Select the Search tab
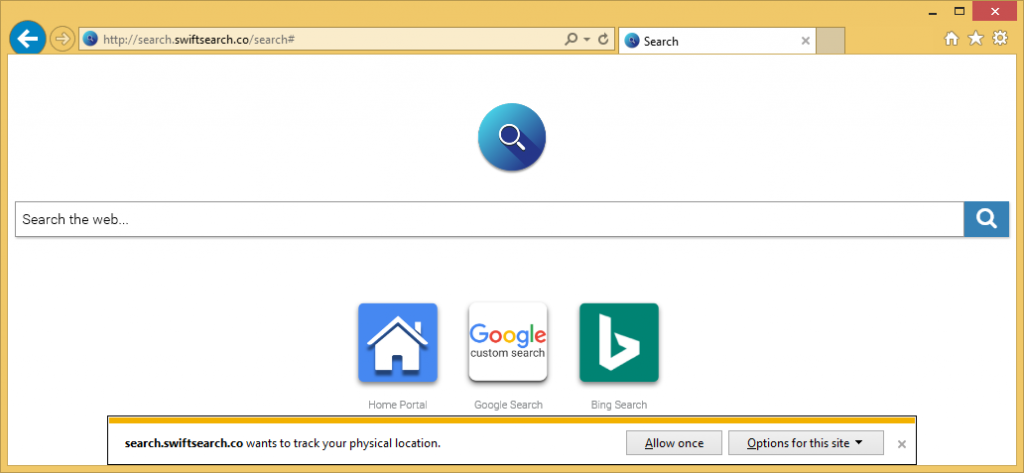The width and height of the screenshot is (1024, 473). click(x=705, y=41)
